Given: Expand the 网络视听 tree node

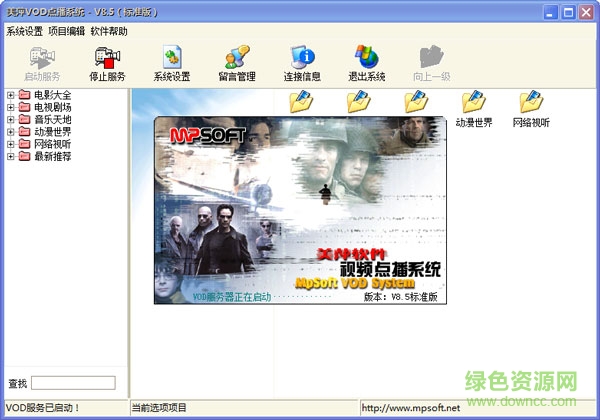Looking at the screenshot, I should click(x=11, y=144).
